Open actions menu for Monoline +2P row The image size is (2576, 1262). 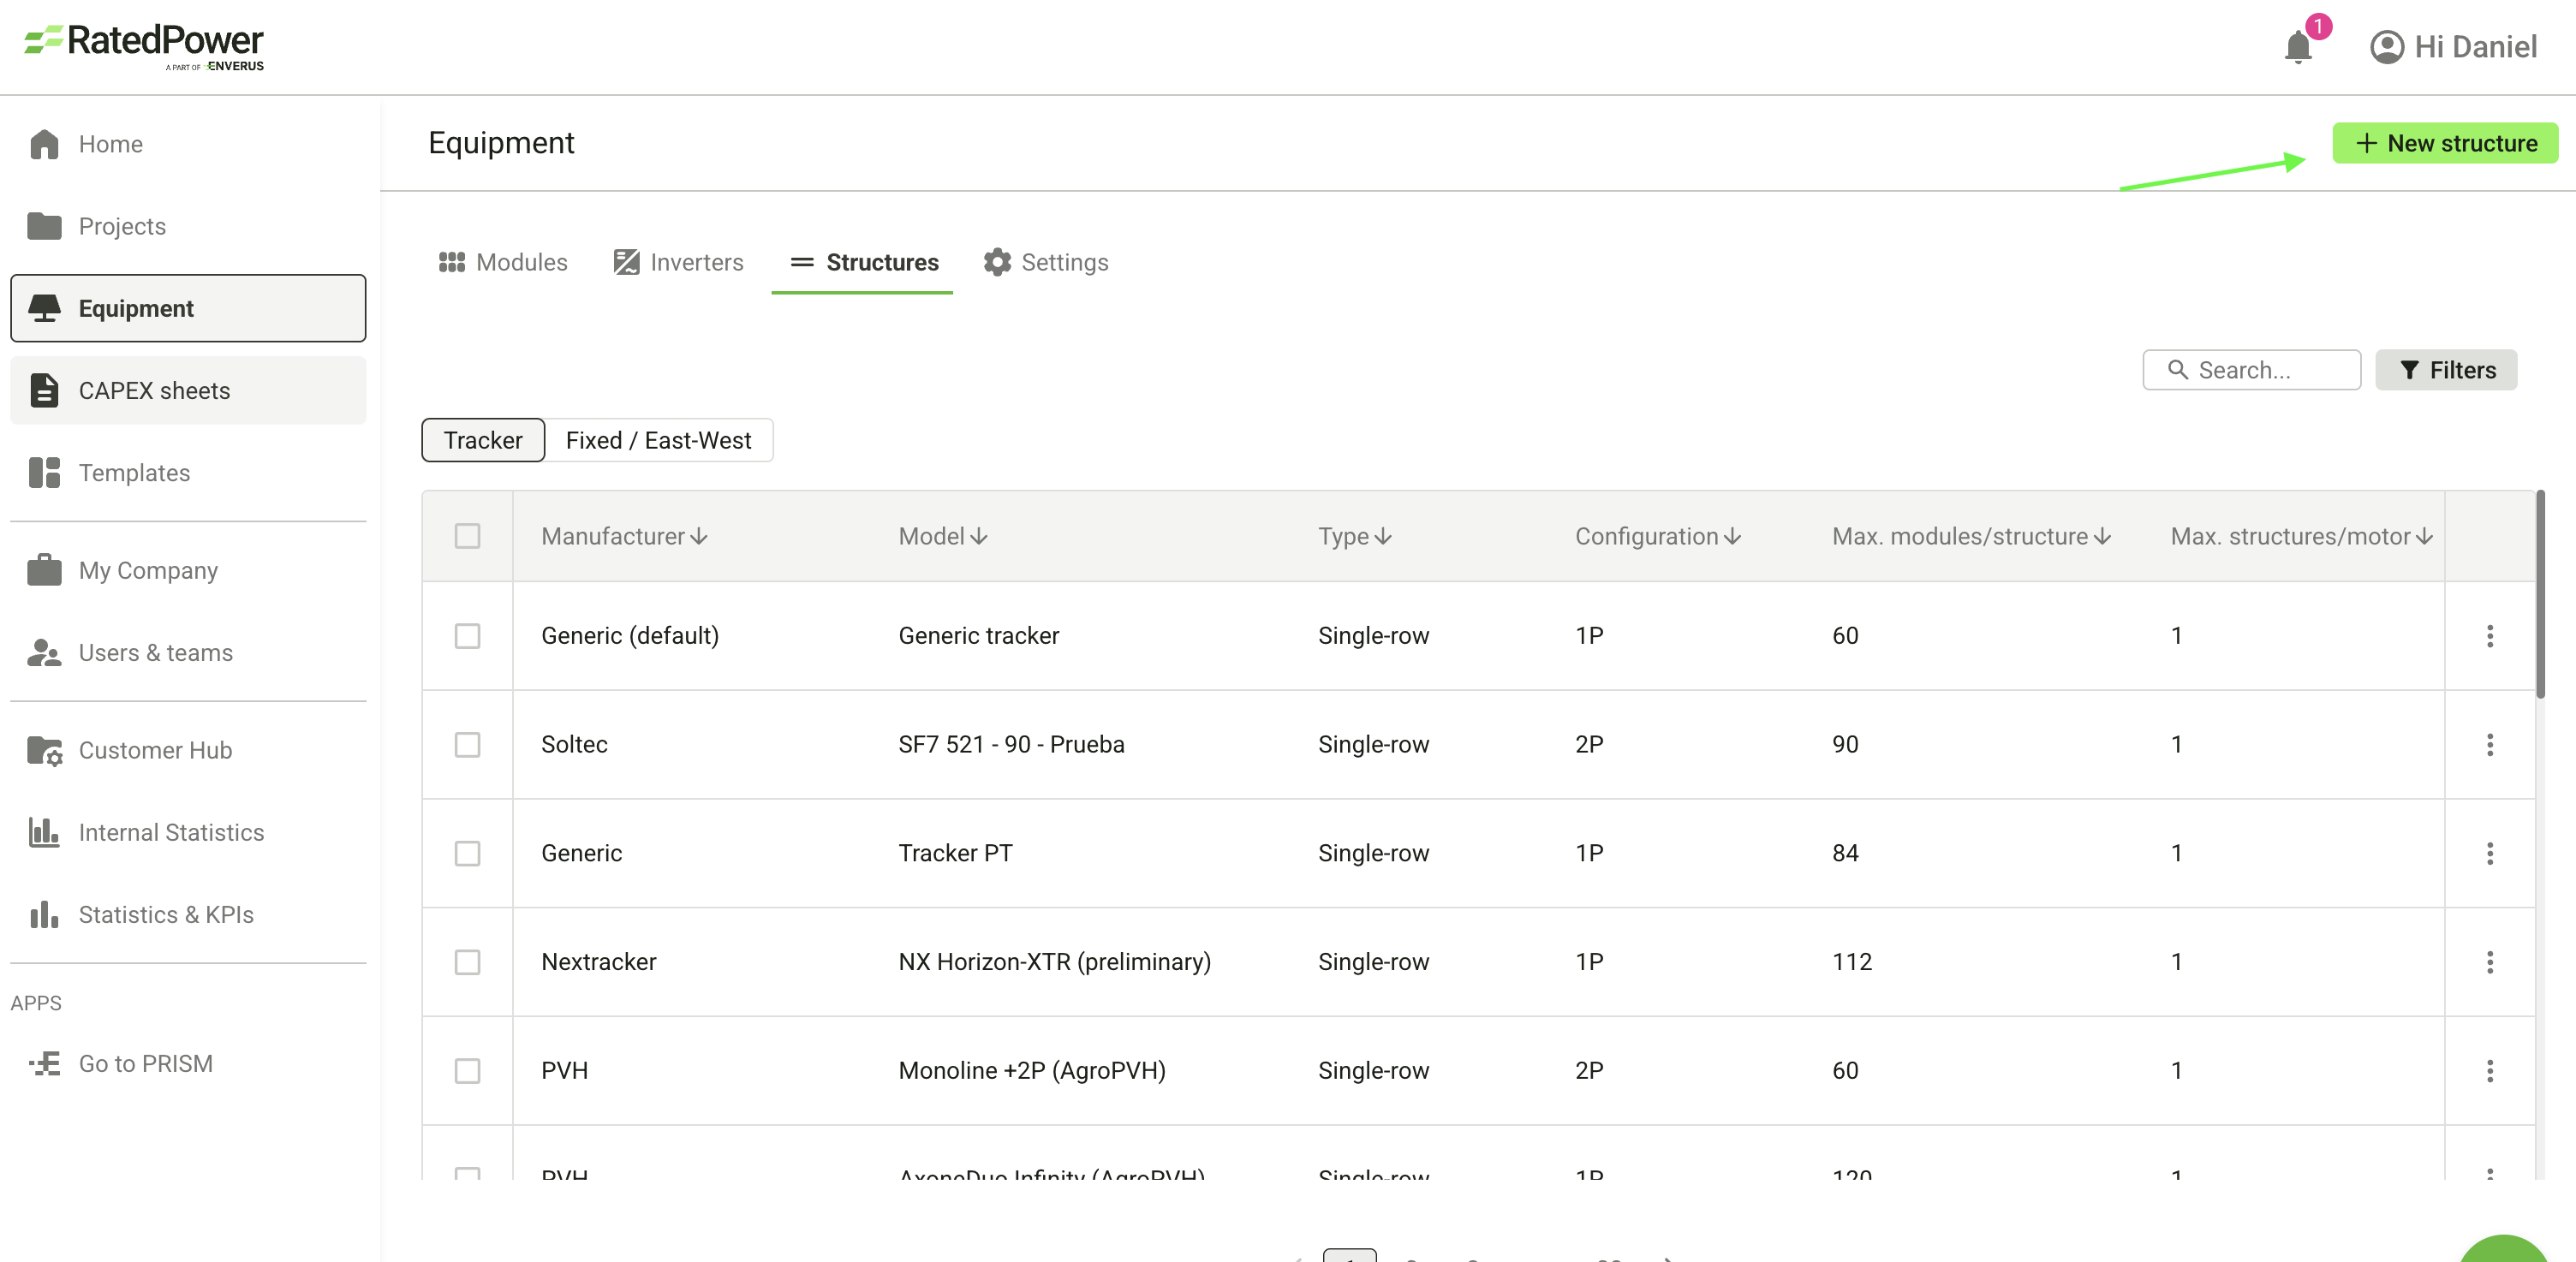[x=2489, y=1071]
